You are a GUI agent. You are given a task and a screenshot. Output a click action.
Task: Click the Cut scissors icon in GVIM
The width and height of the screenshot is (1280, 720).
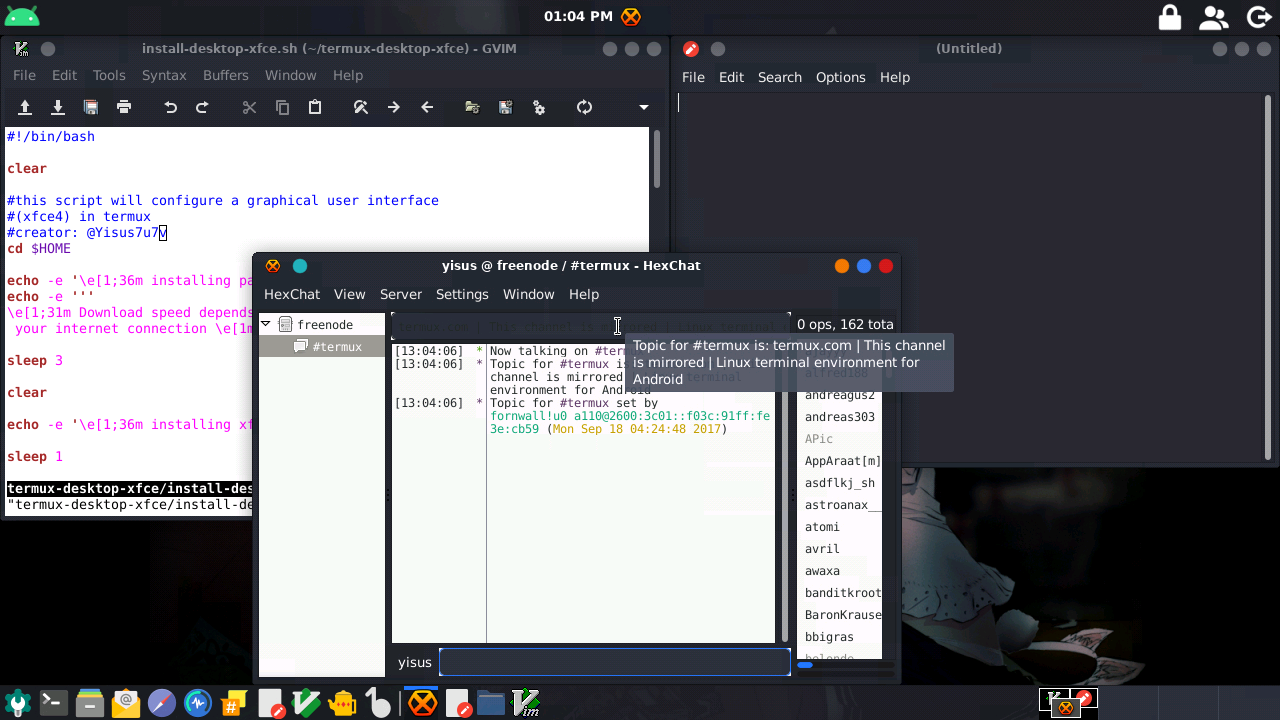pyautogui.click(x=249, y=107)
